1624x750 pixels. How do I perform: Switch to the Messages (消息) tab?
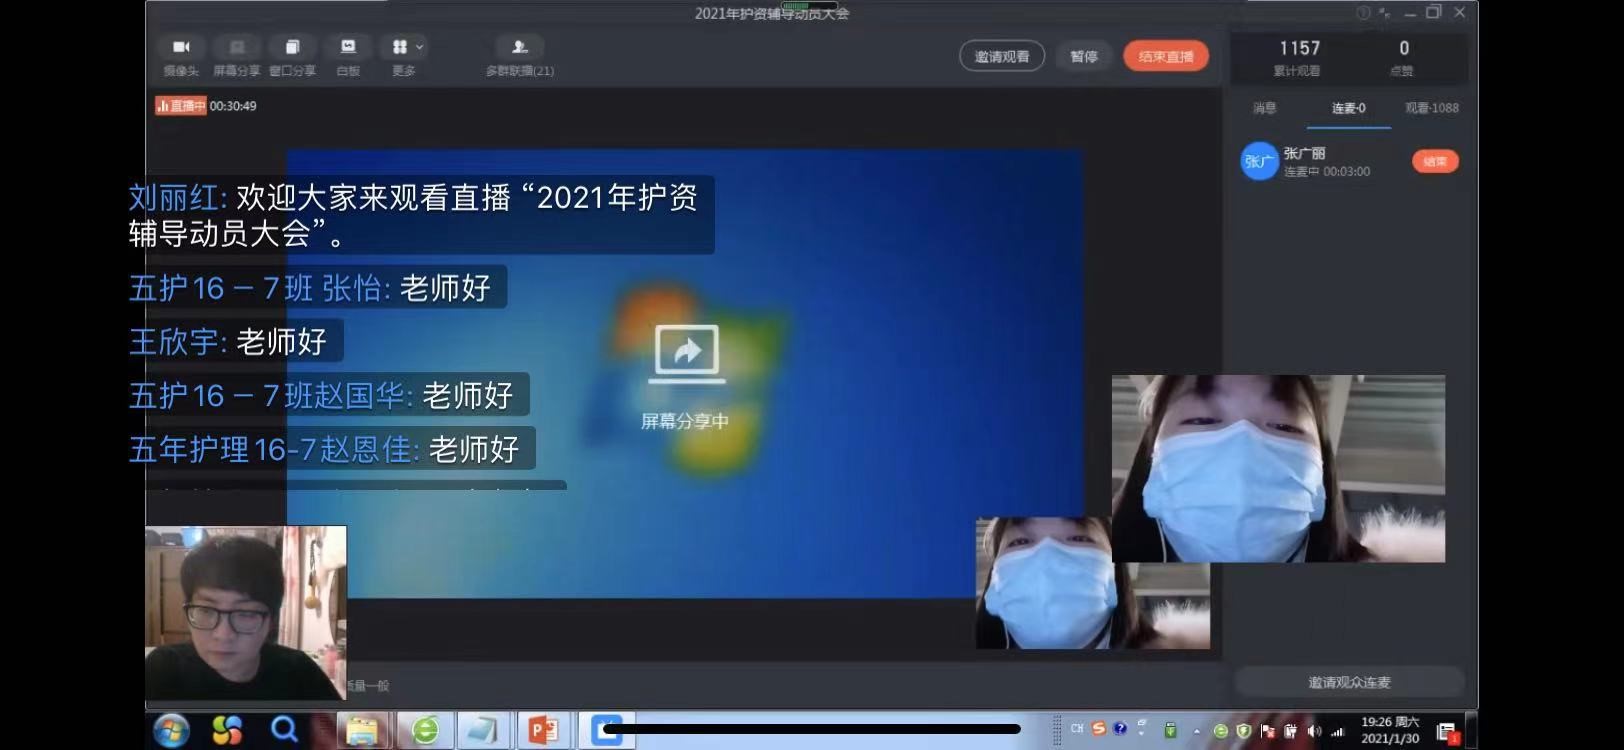pyautogui.click(x=1265, y=108)
